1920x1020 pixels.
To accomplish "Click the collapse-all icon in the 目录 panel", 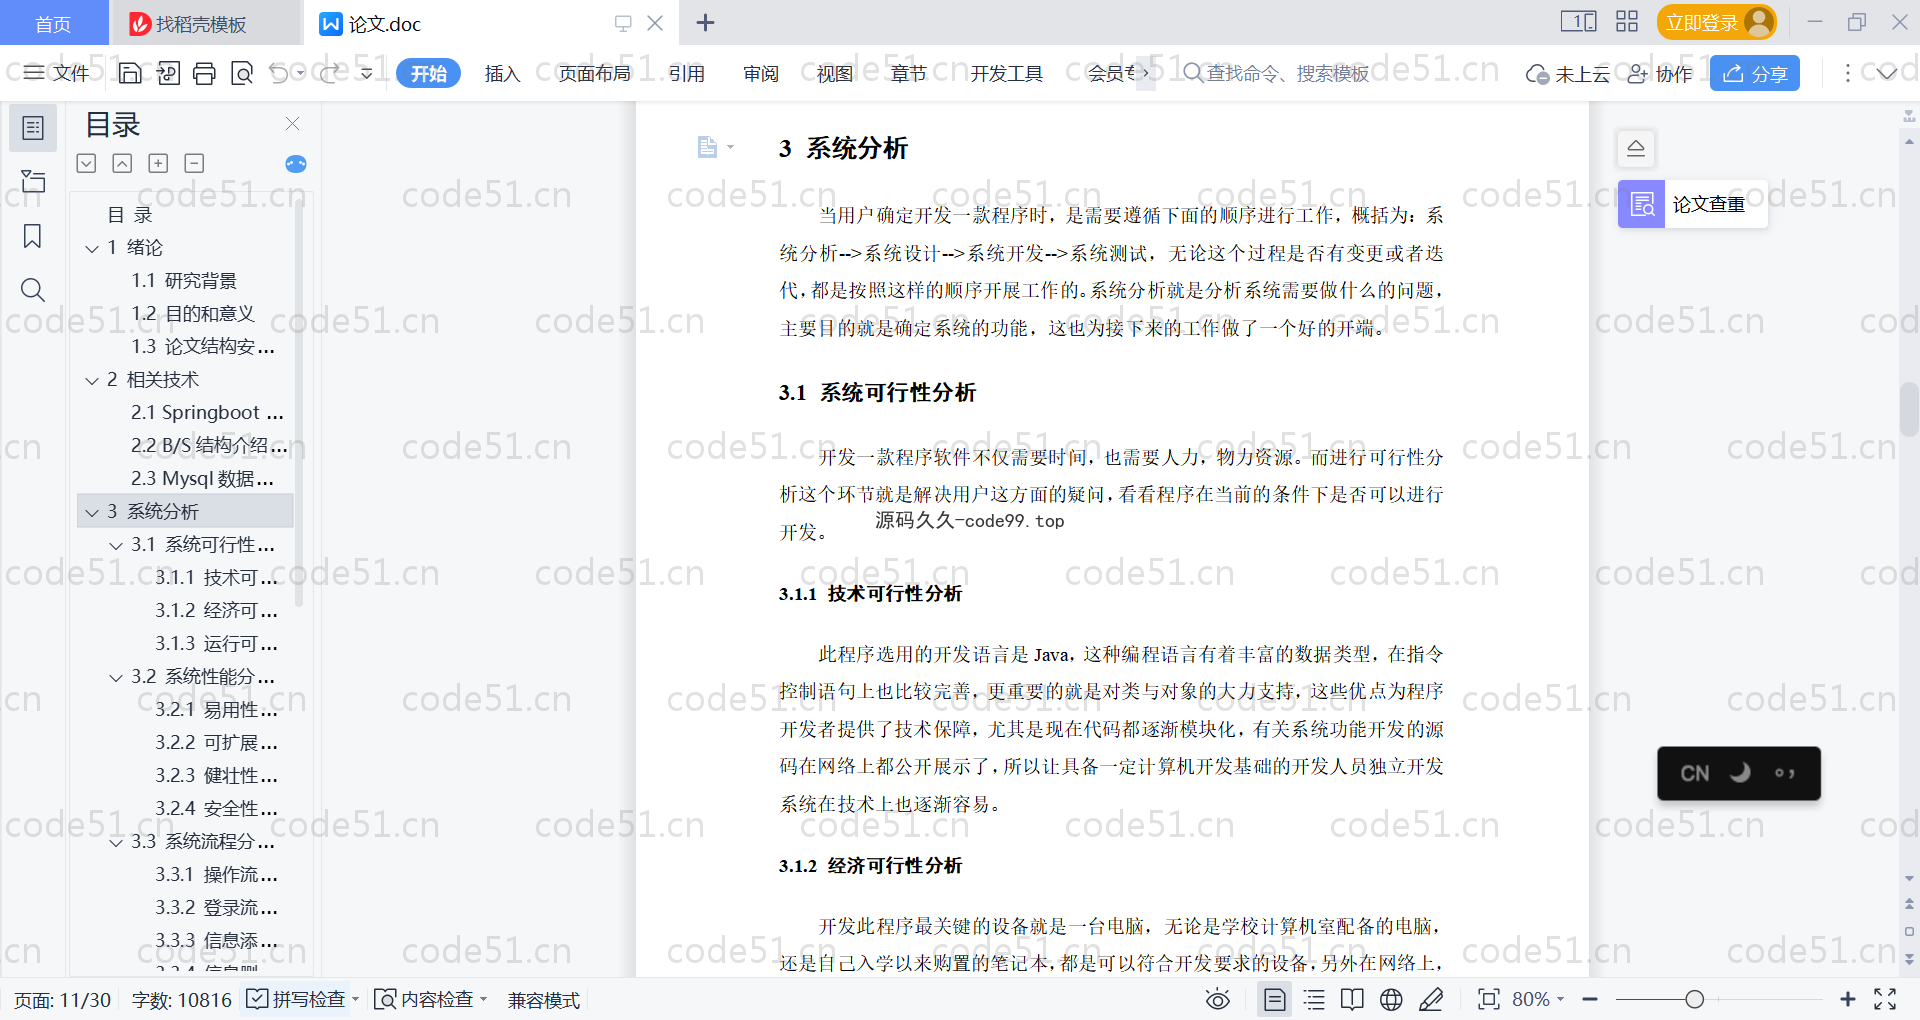I will pyautogui.click(x=122, y=163).
